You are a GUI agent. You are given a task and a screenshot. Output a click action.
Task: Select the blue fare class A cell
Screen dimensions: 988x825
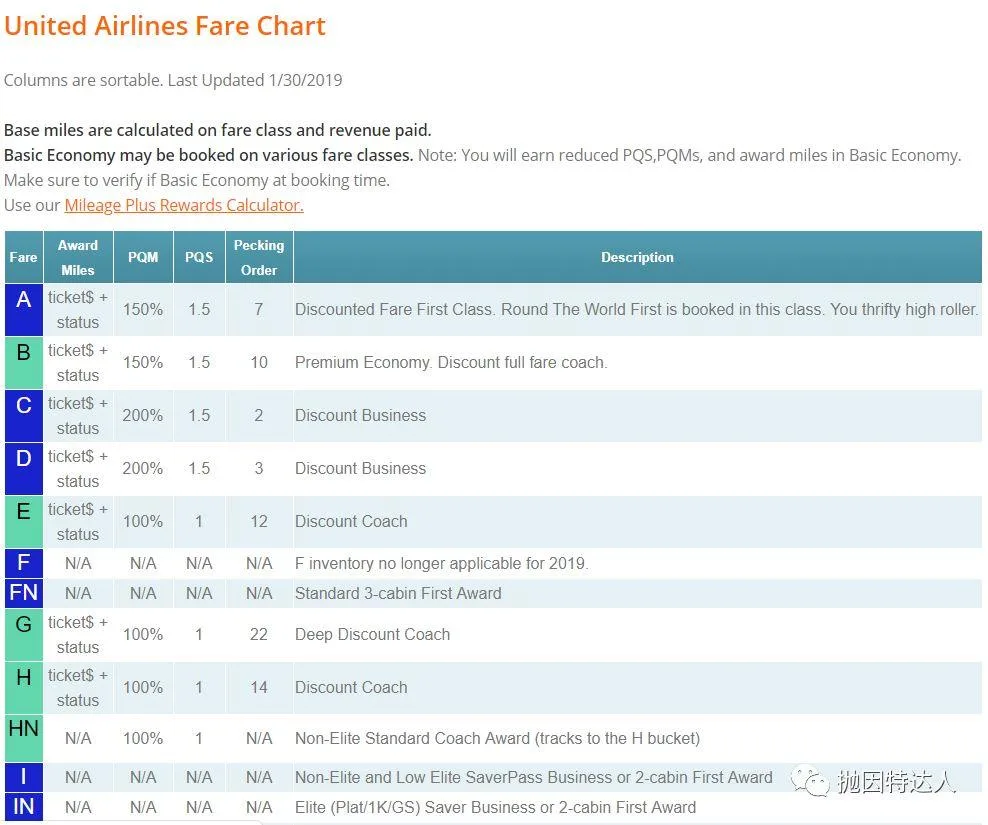tap(23, 309)
